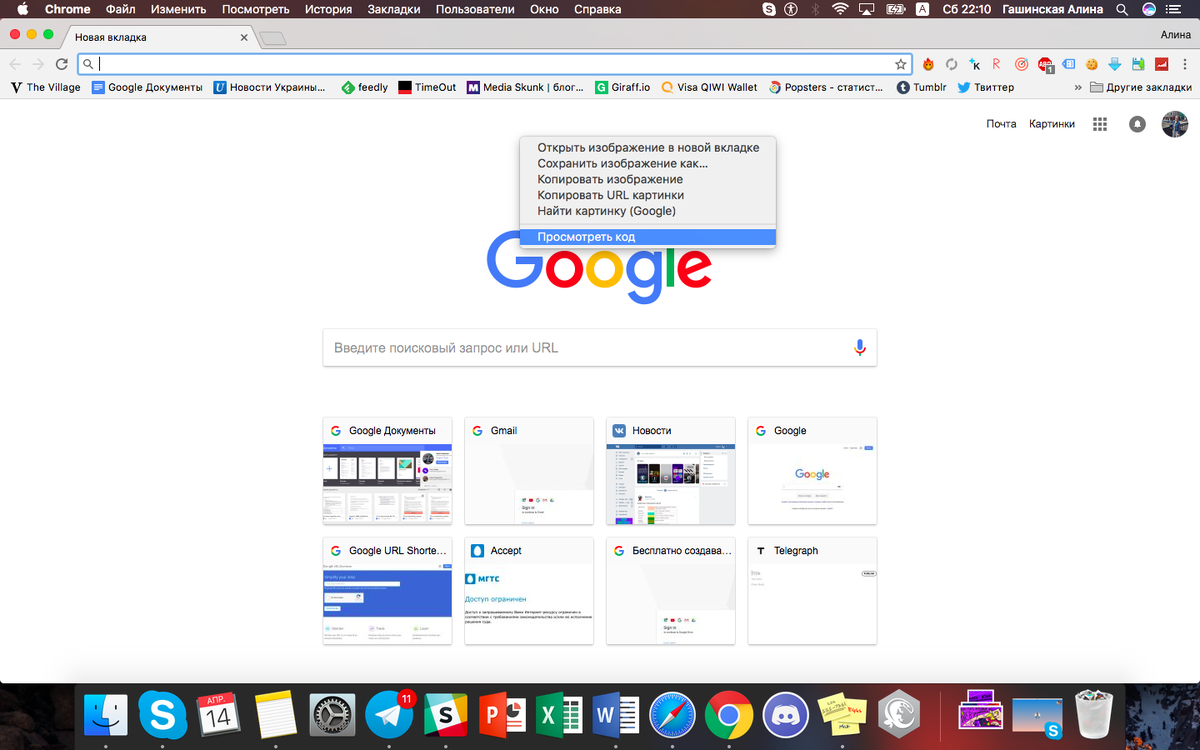Open the Tumblr bookmark
This screenshot has width=1200, height=750.
point(921,87)
